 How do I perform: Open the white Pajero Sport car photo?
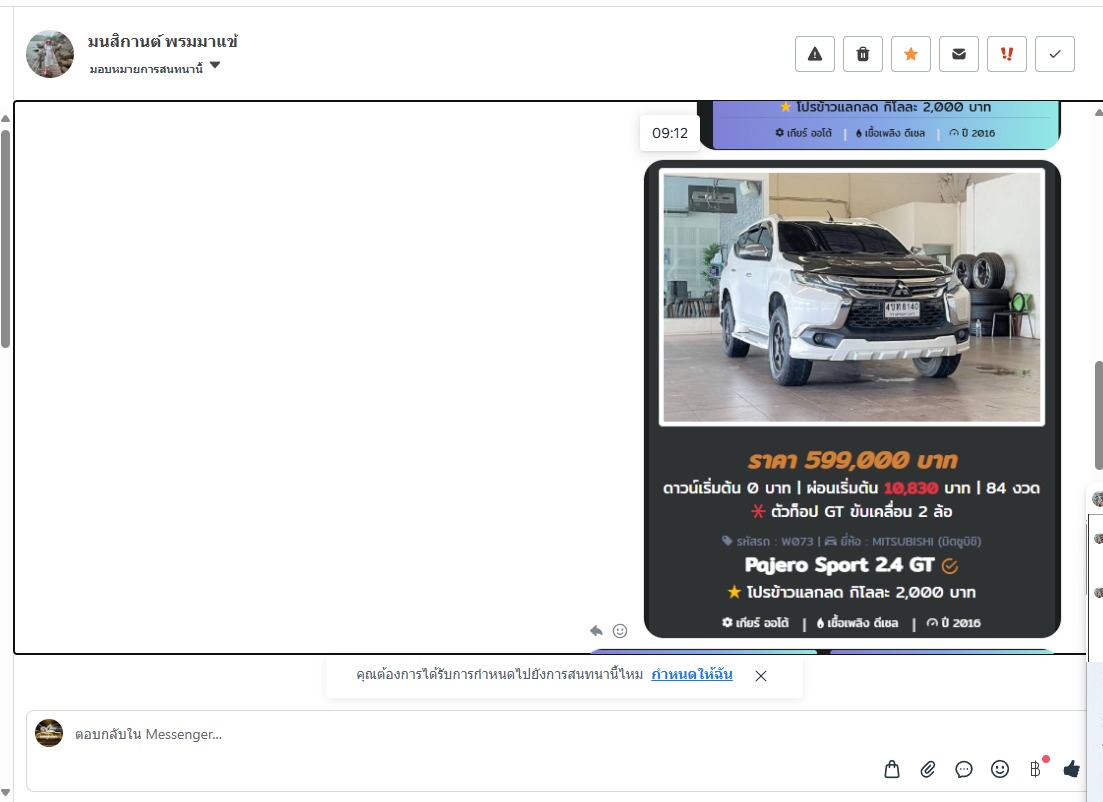(x=852, y=297)
